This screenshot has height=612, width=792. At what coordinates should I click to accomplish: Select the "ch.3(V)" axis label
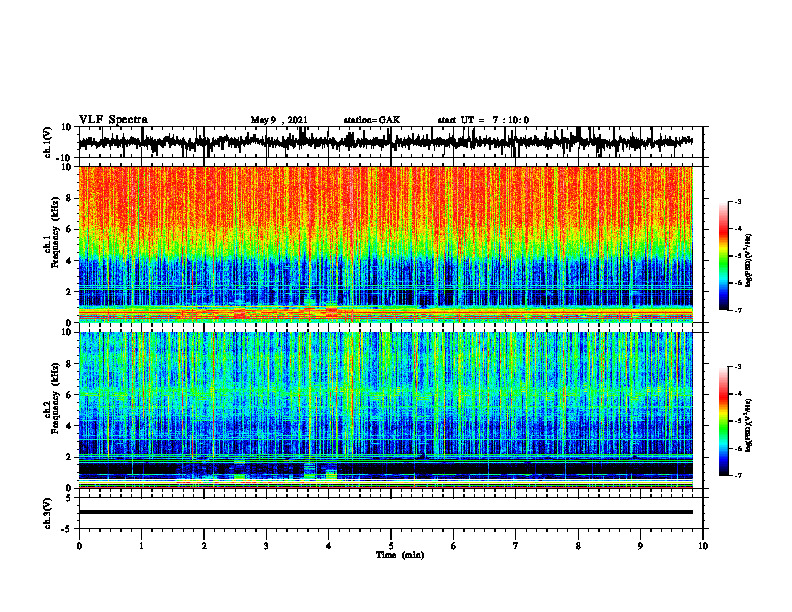48,514
